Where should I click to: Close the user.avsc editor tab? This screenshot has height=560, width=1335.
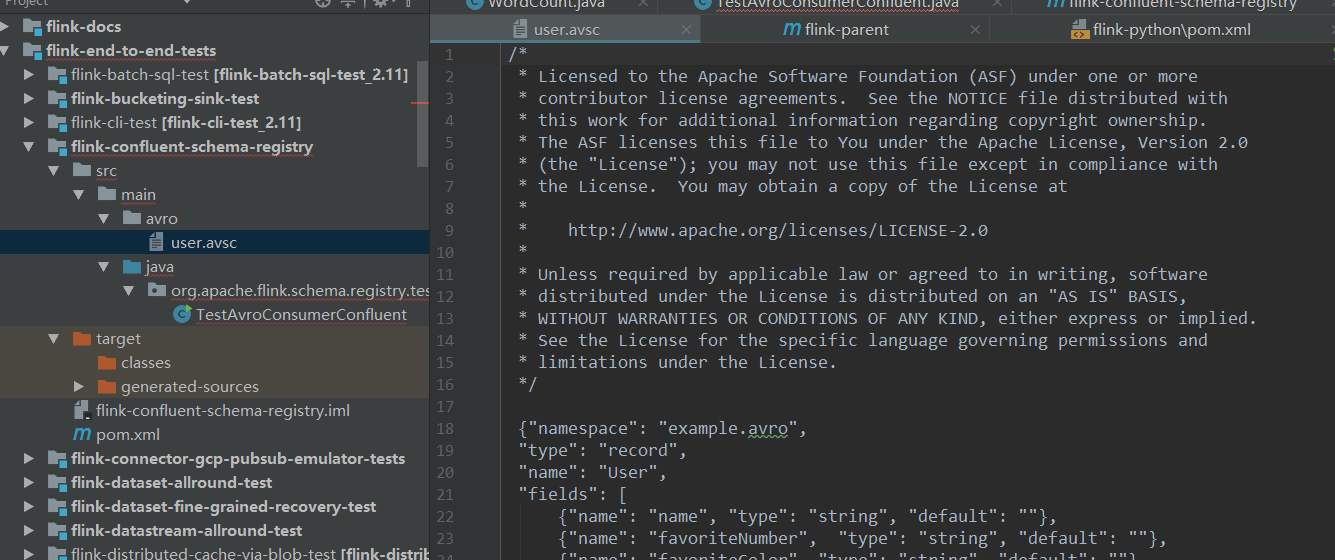[x=686, y=30]
